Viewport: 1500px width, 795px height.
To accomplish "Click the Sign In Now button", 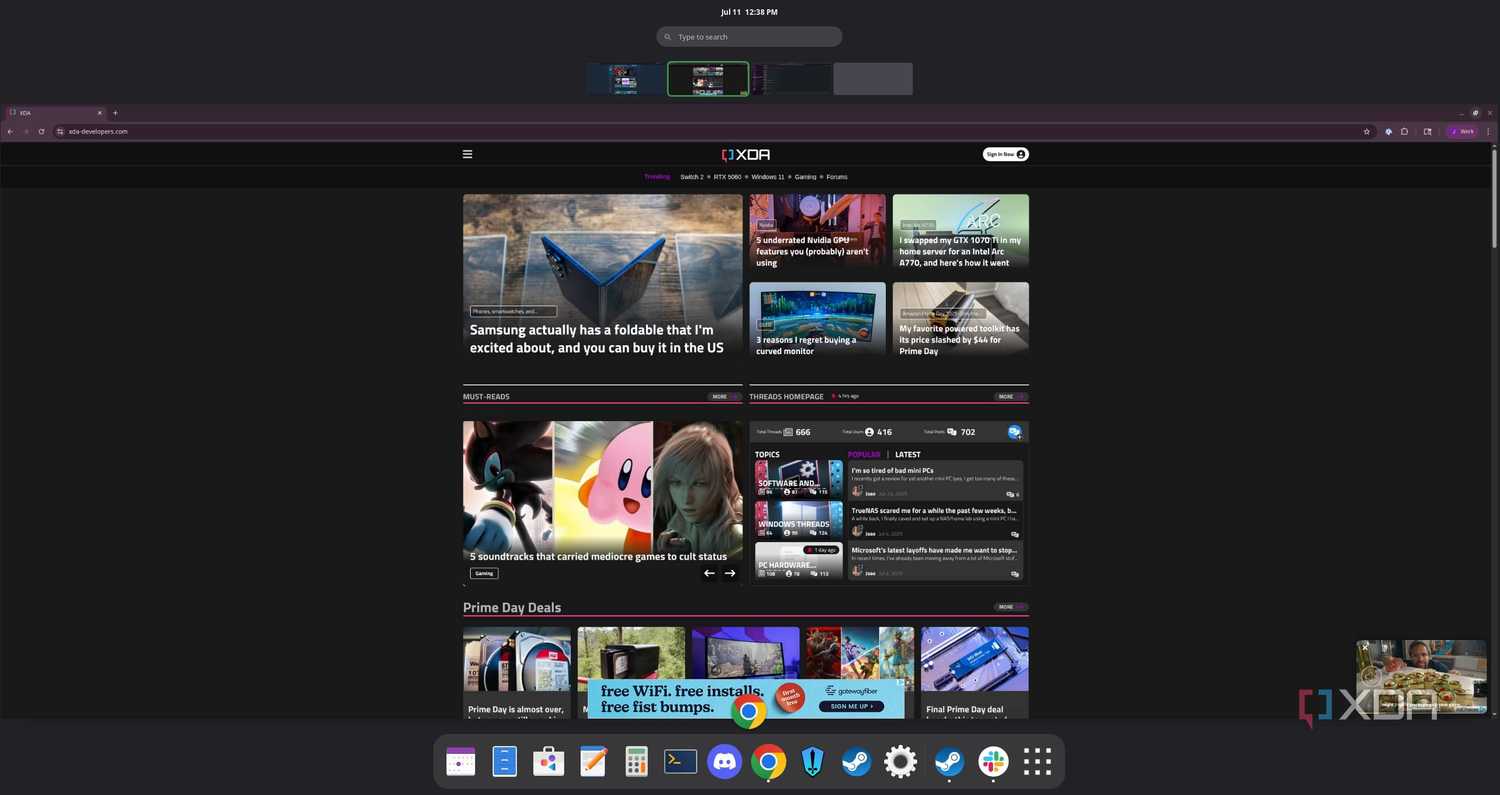I will coord(1005,154).
